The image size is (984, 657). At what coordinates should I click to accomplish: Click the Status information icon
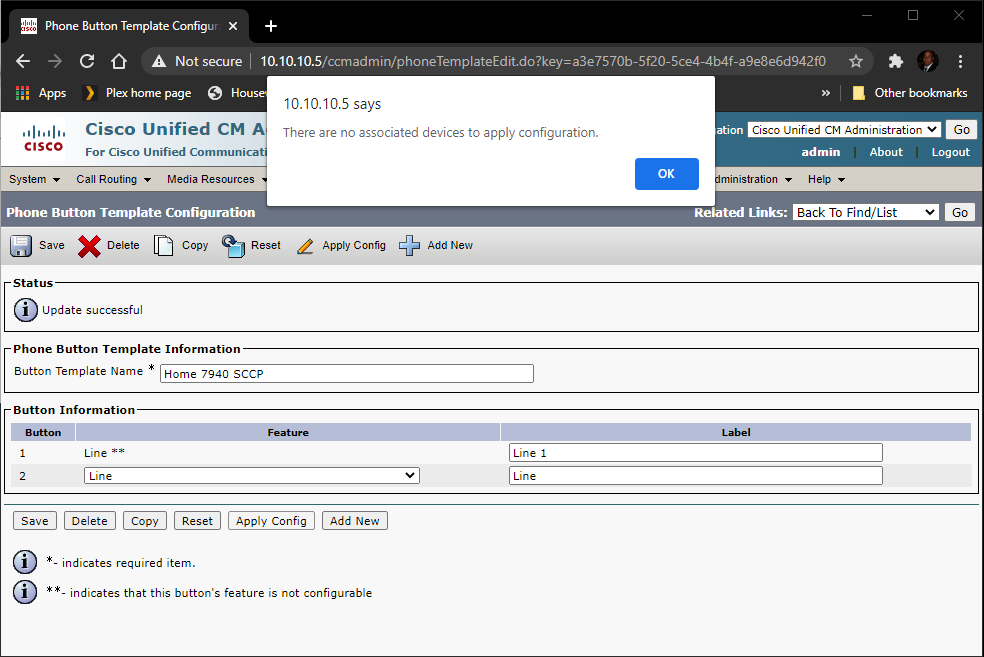pyautogui.click(x=26, y=309)
